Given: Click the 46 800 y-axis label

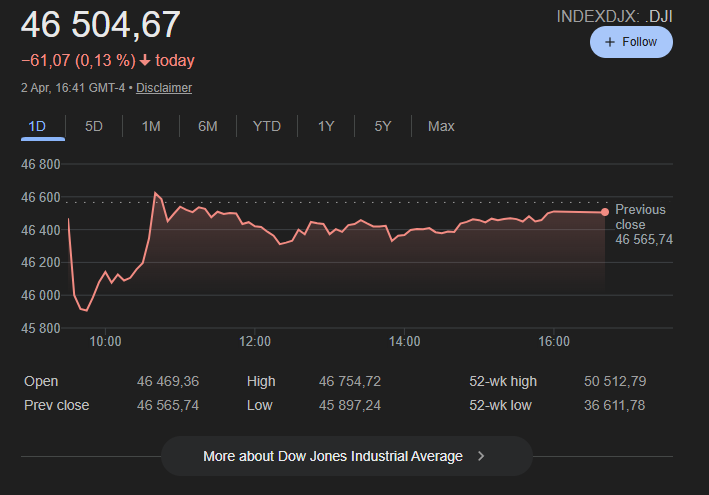Looking at the screenshot, I should [x=41, y=164].
